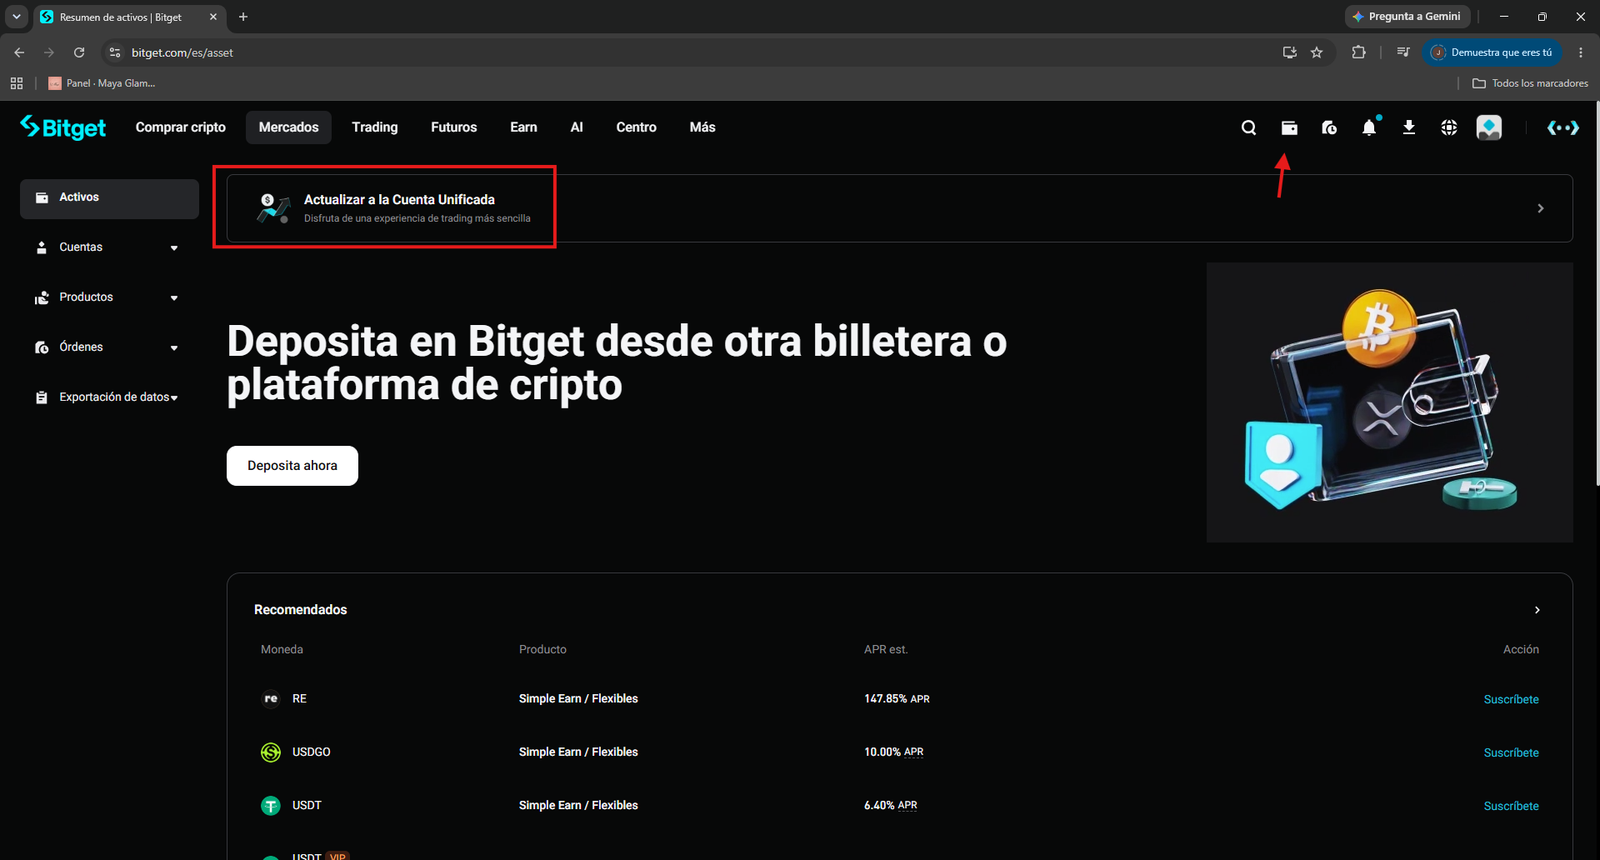Viewport: 1600px width, 860px height.
Task: Open the Todos los marcadores folder
Action: (x=1530, y=83)
